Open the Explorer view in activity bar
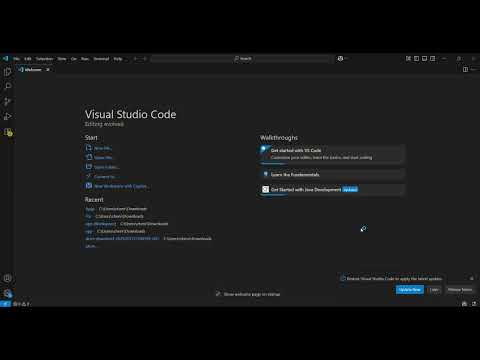 (x=7, y=72)
